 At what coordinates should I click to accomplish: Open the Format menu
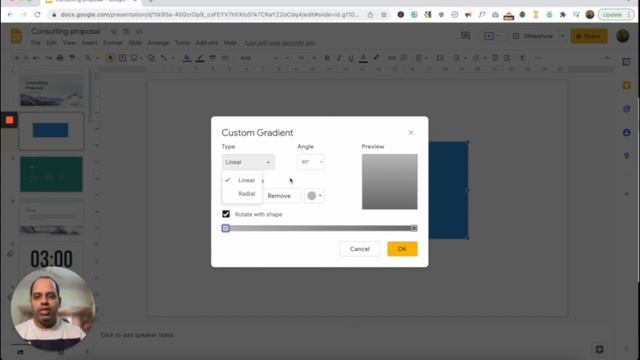[x=113, y=43]
